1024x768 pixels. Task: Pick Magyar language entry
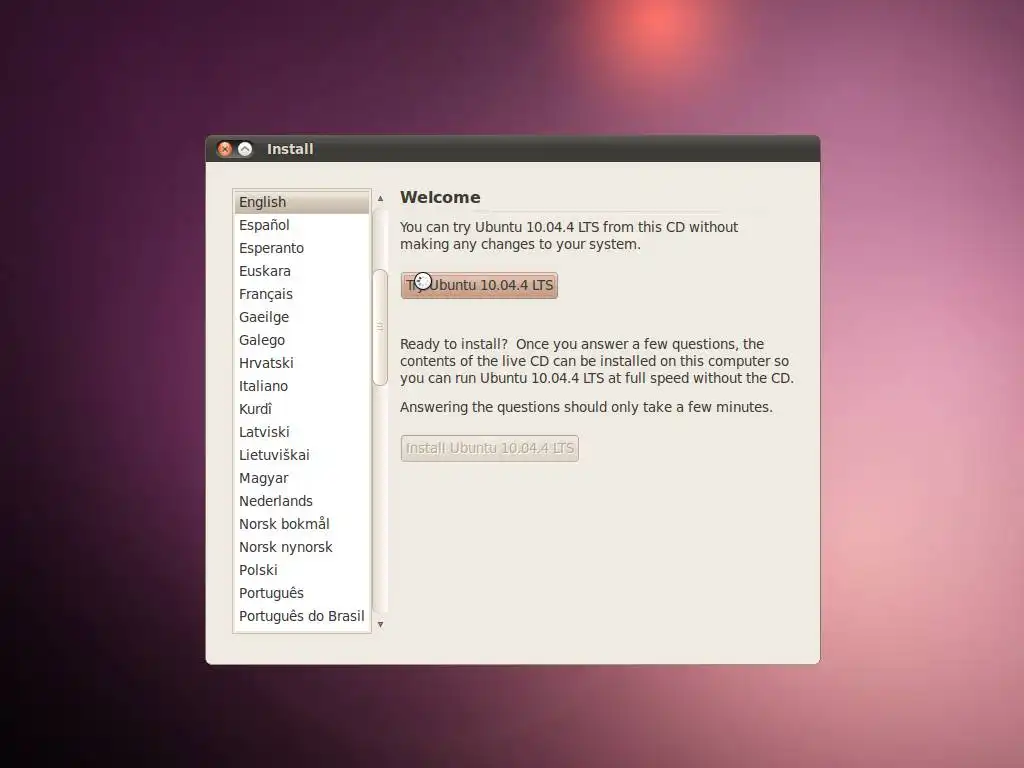point(302,478)
